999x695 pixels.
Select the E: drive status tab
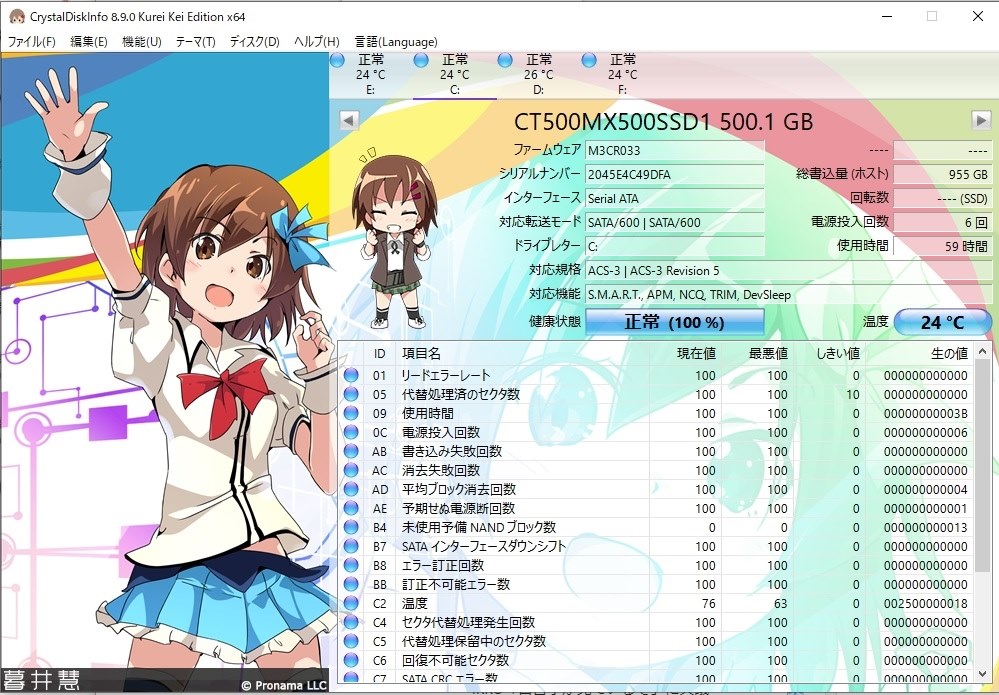371,75
